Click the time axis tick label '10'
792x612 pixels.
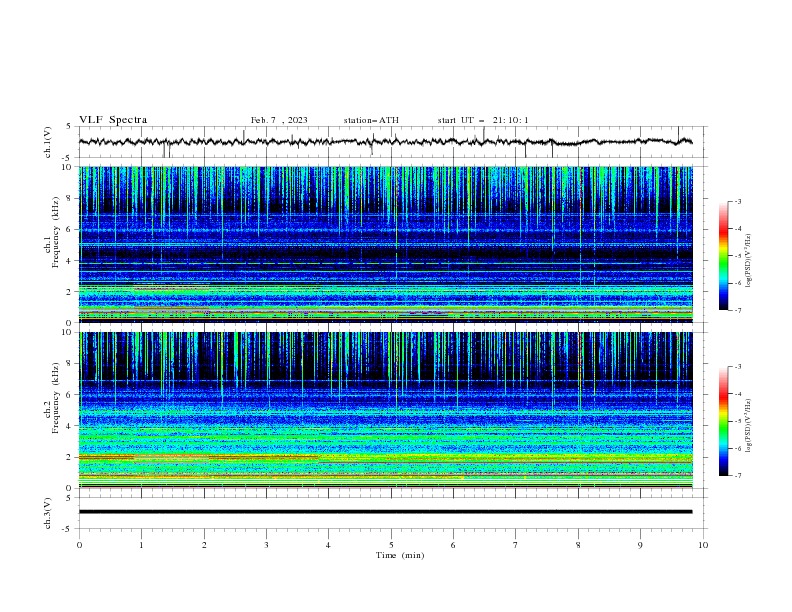coord(703,545)
